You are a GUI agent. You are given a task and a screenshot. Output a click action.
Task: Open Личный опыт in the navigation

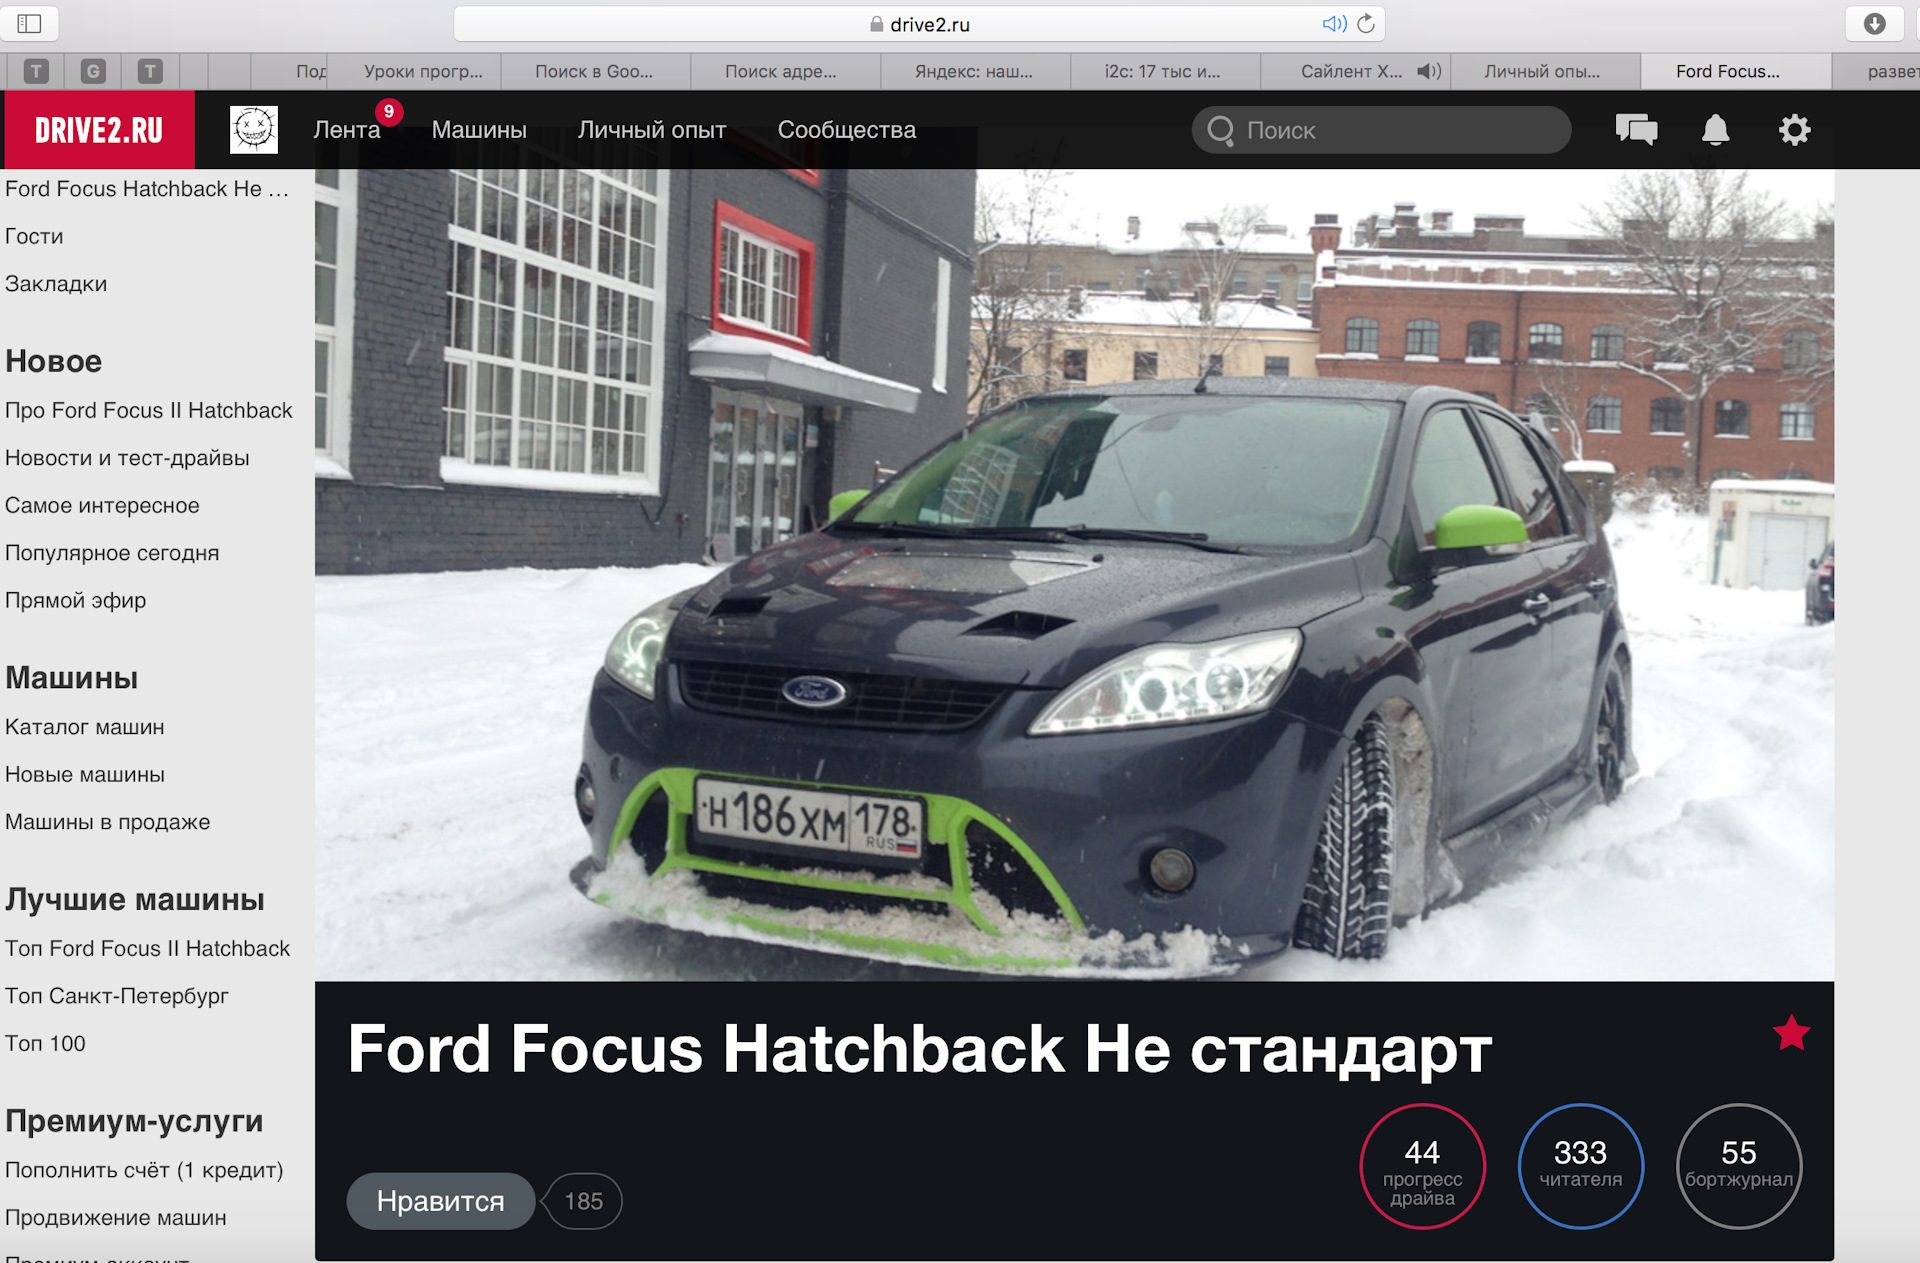(652, 130)
